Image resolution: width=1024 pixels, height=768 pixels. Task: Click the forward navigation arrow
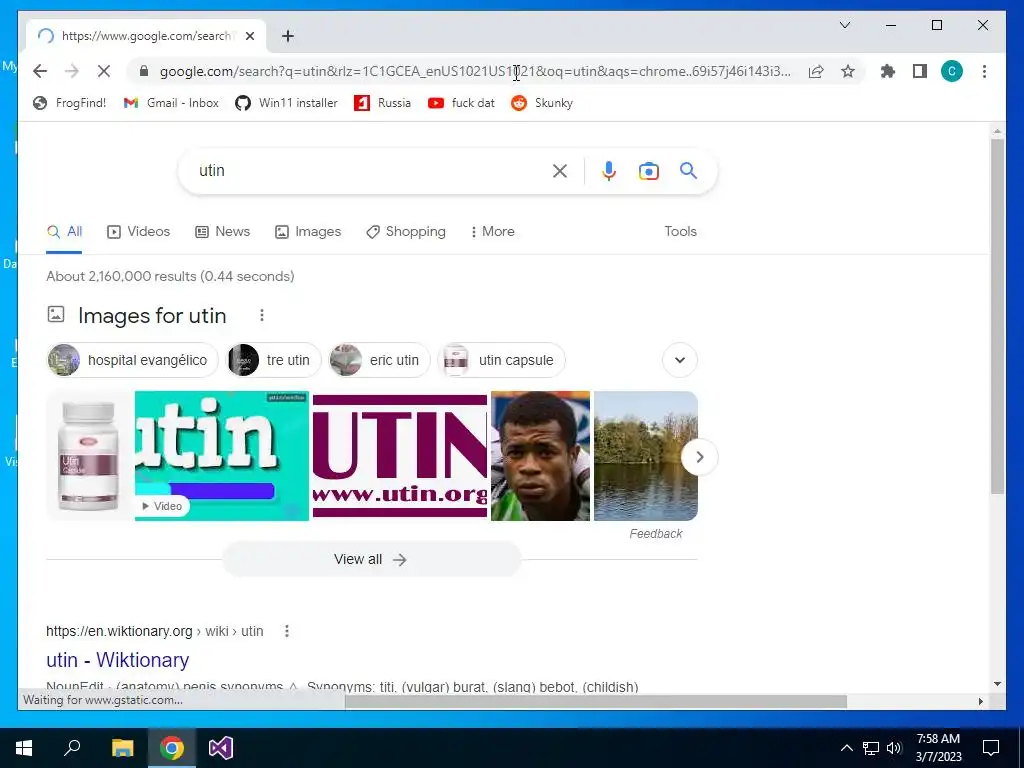point(72,71)
